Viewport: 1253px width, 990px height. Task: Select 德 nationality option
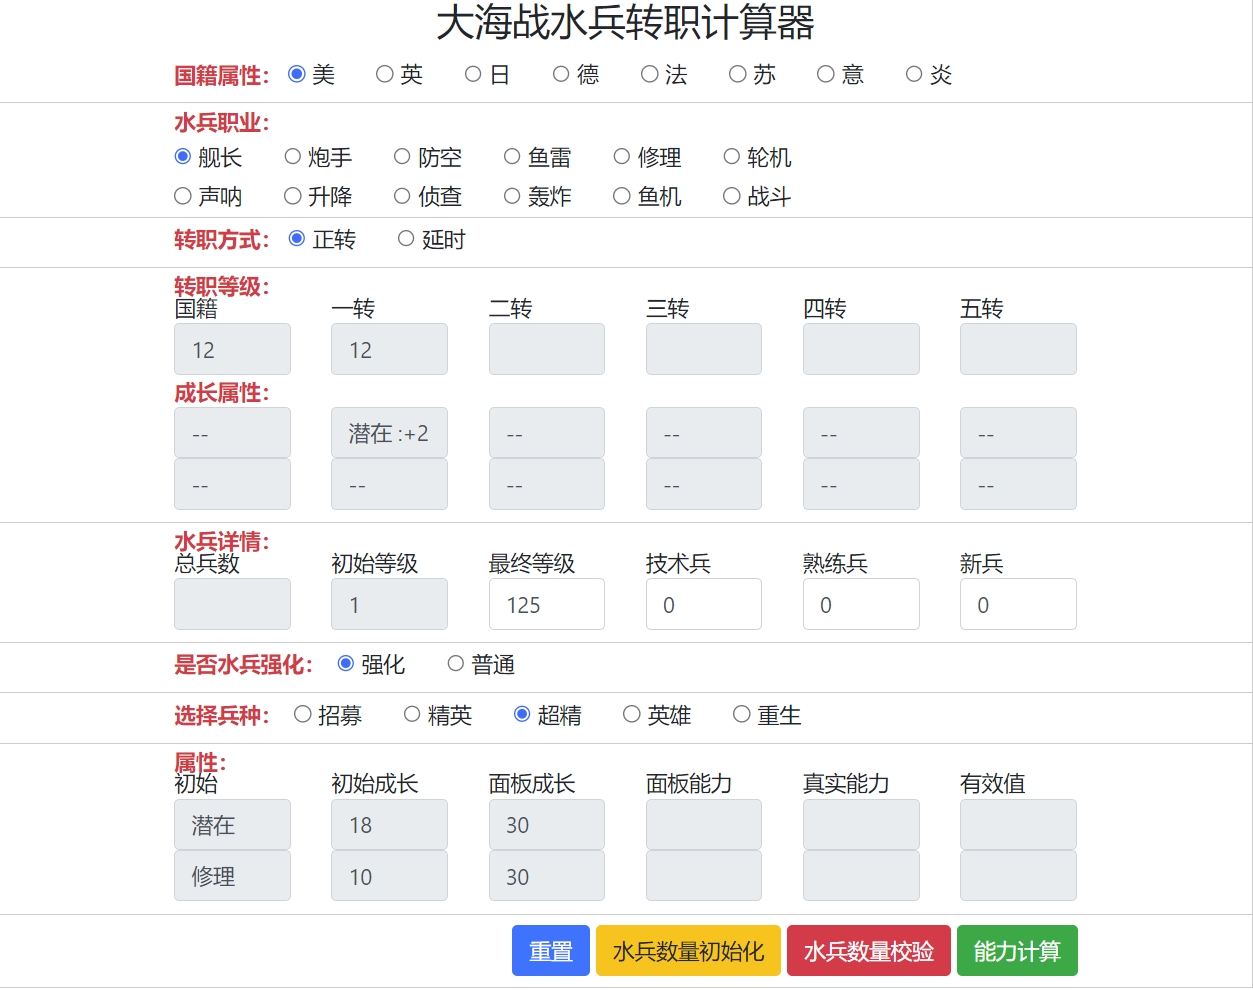click(x=561, y=75)
